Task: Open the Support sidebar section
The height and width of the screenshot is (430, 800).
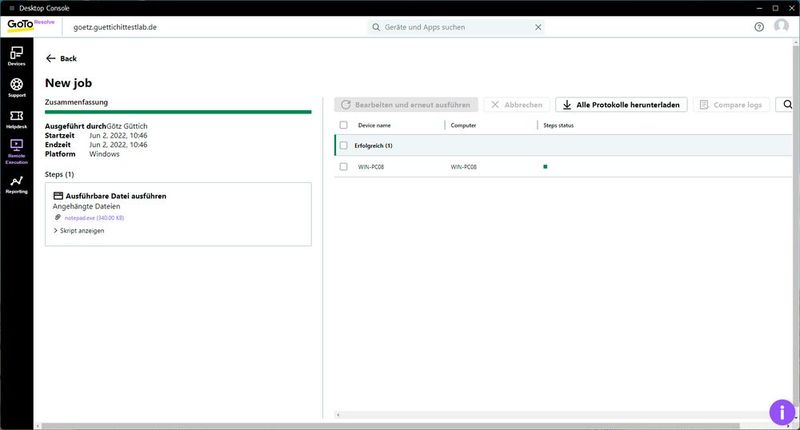Action: [16, 88]
